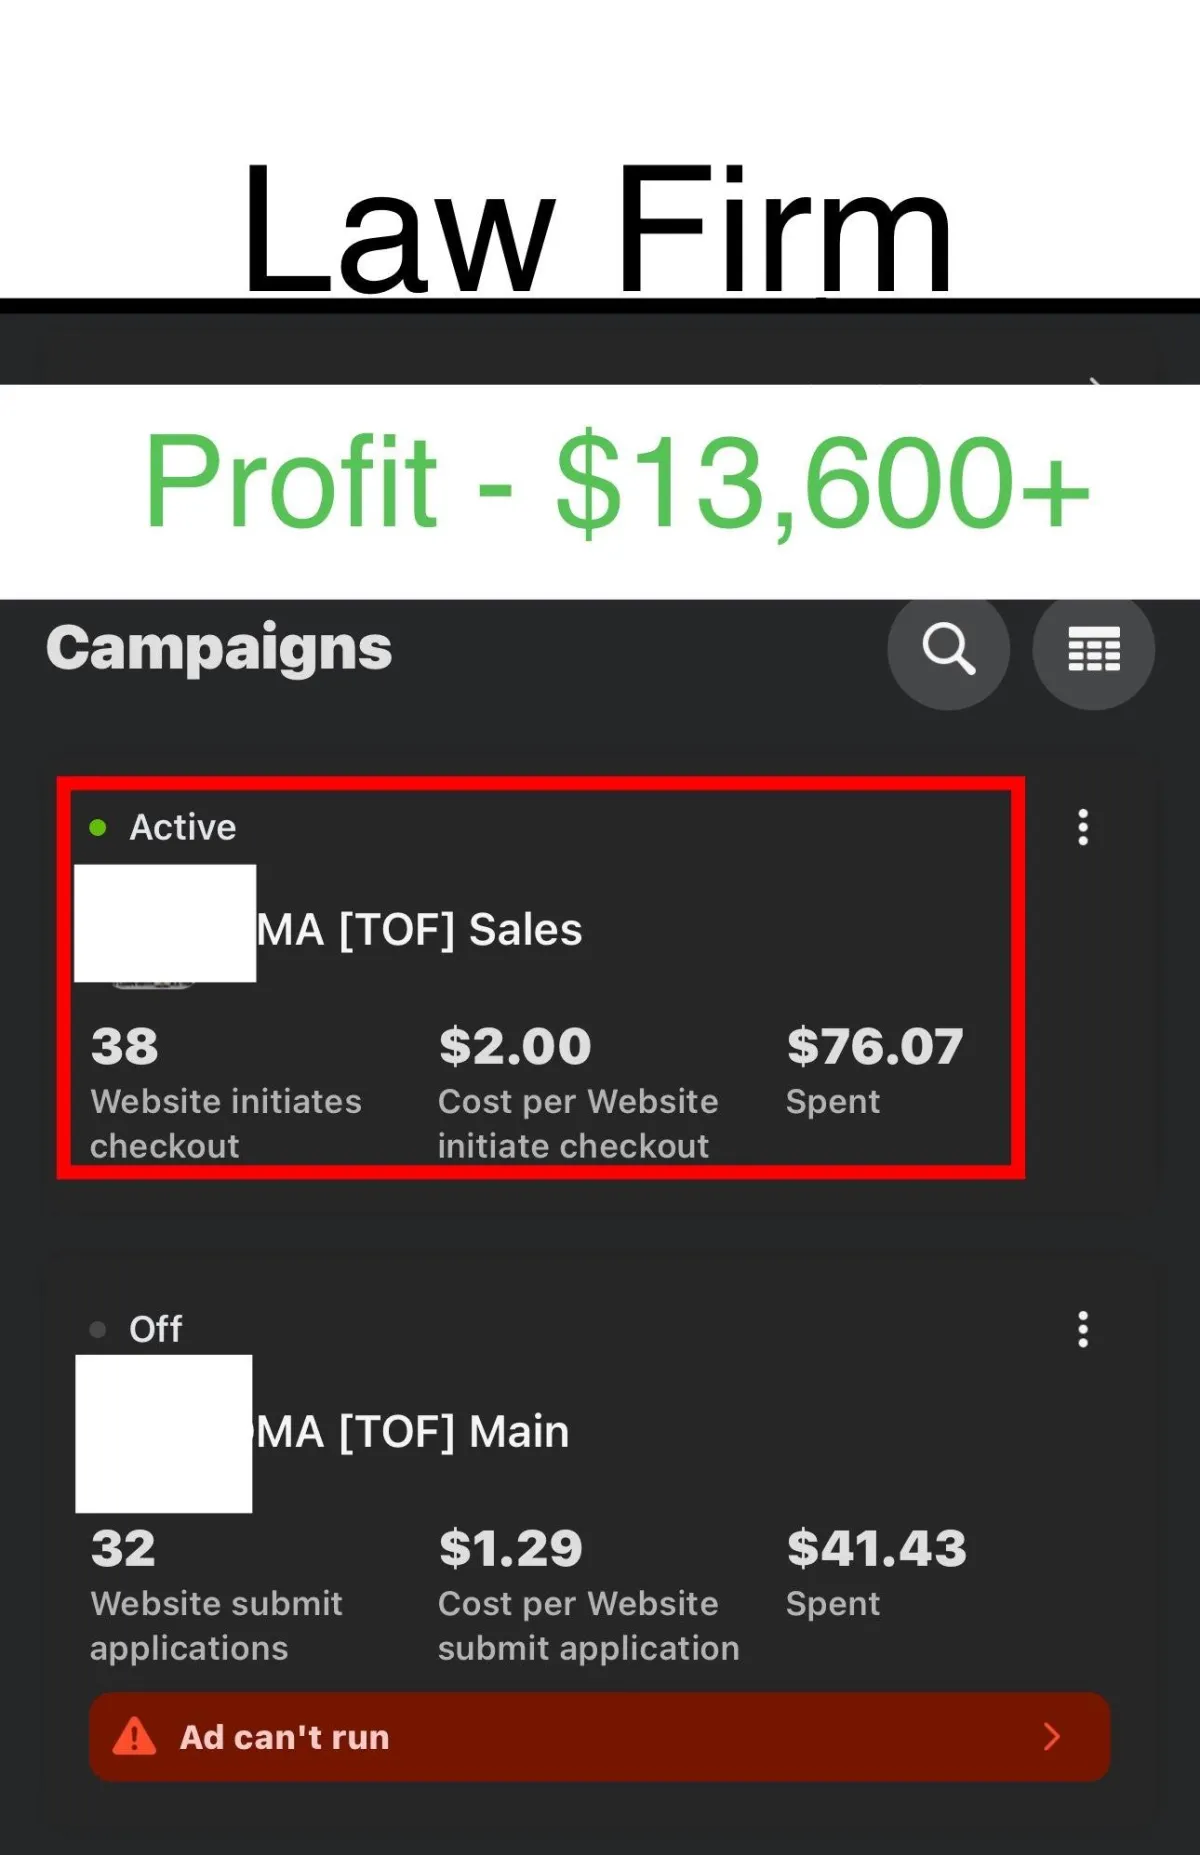Viewport: 1200px width, 1855px height.
Task: Select the $41.43 Spent metric
Action: tap(876, 1572)
